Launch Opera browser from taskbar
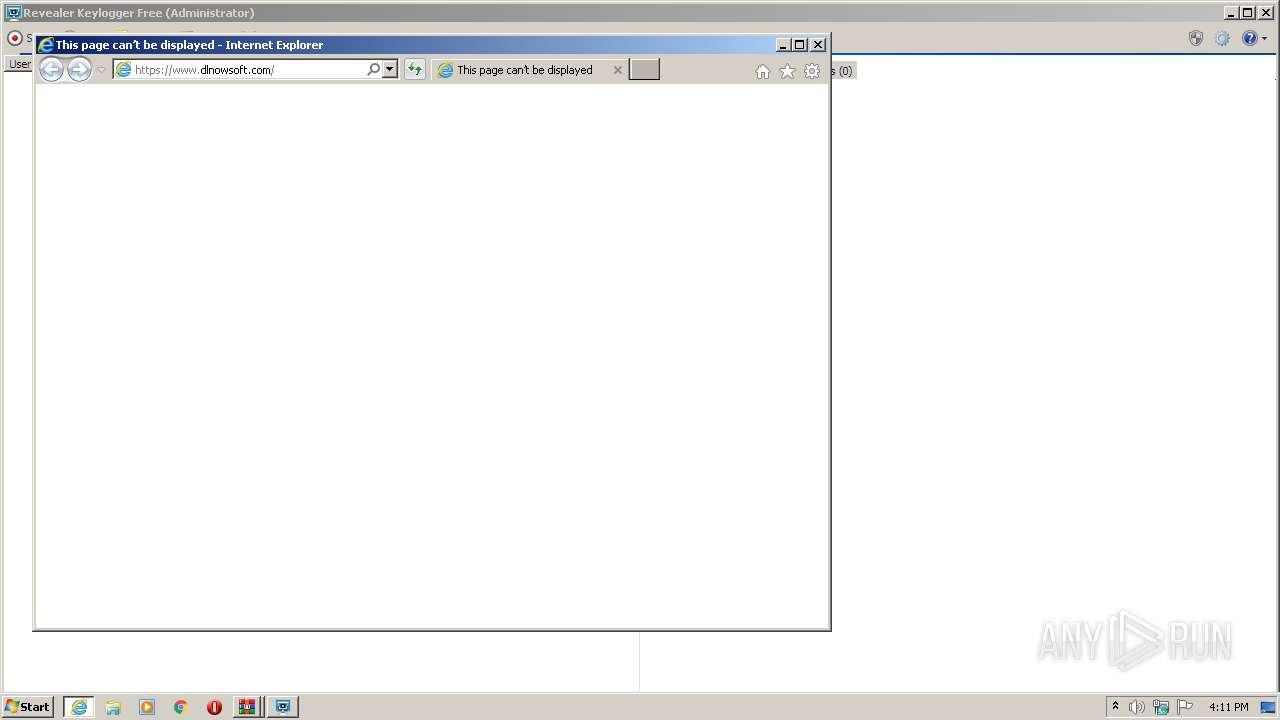Screen dimensions: 1280x720 214,707
